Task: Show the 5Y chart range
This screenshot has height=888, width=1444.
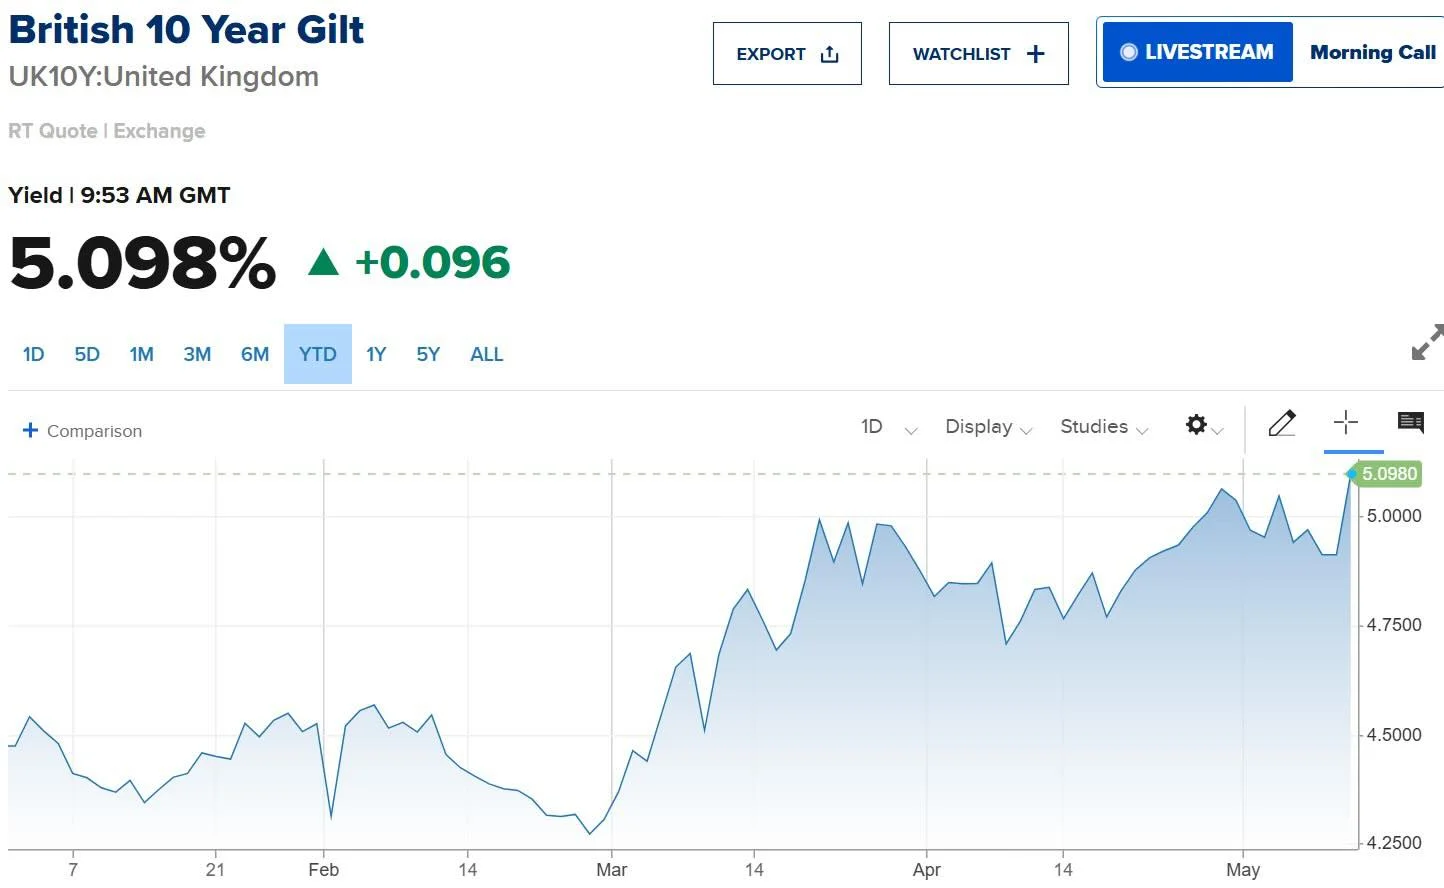Action: pyautogui.click(x=428, y=354)
